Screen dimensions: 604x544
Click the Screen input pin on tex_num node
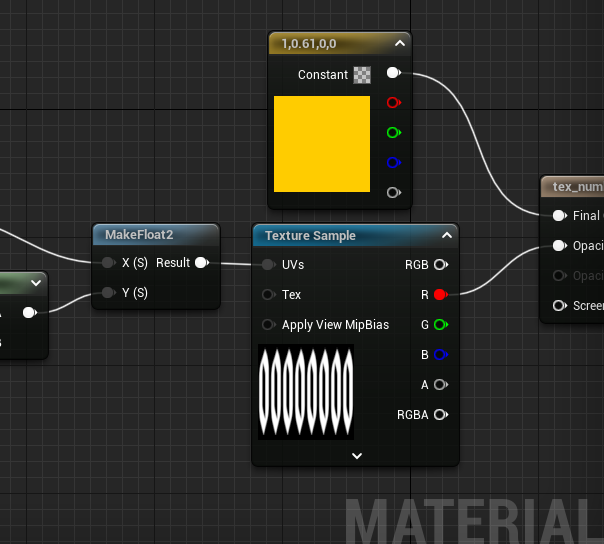(x=560, y=306)
